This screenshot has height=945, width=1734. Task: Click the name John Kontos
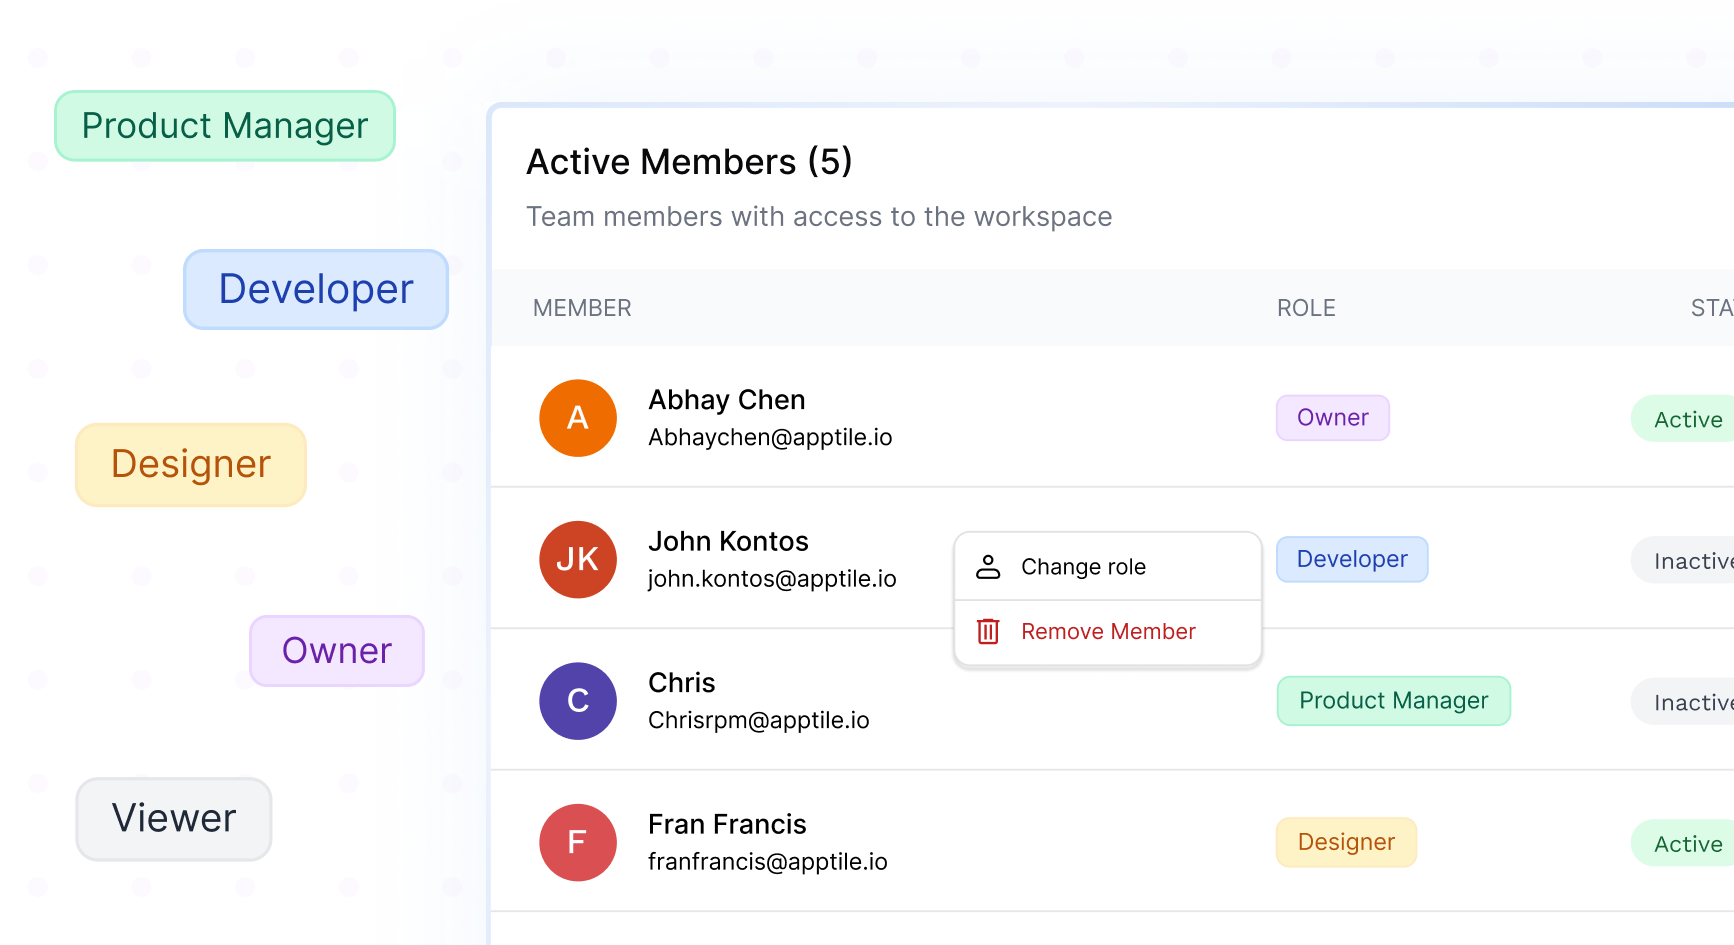click(x=728, y=541)
